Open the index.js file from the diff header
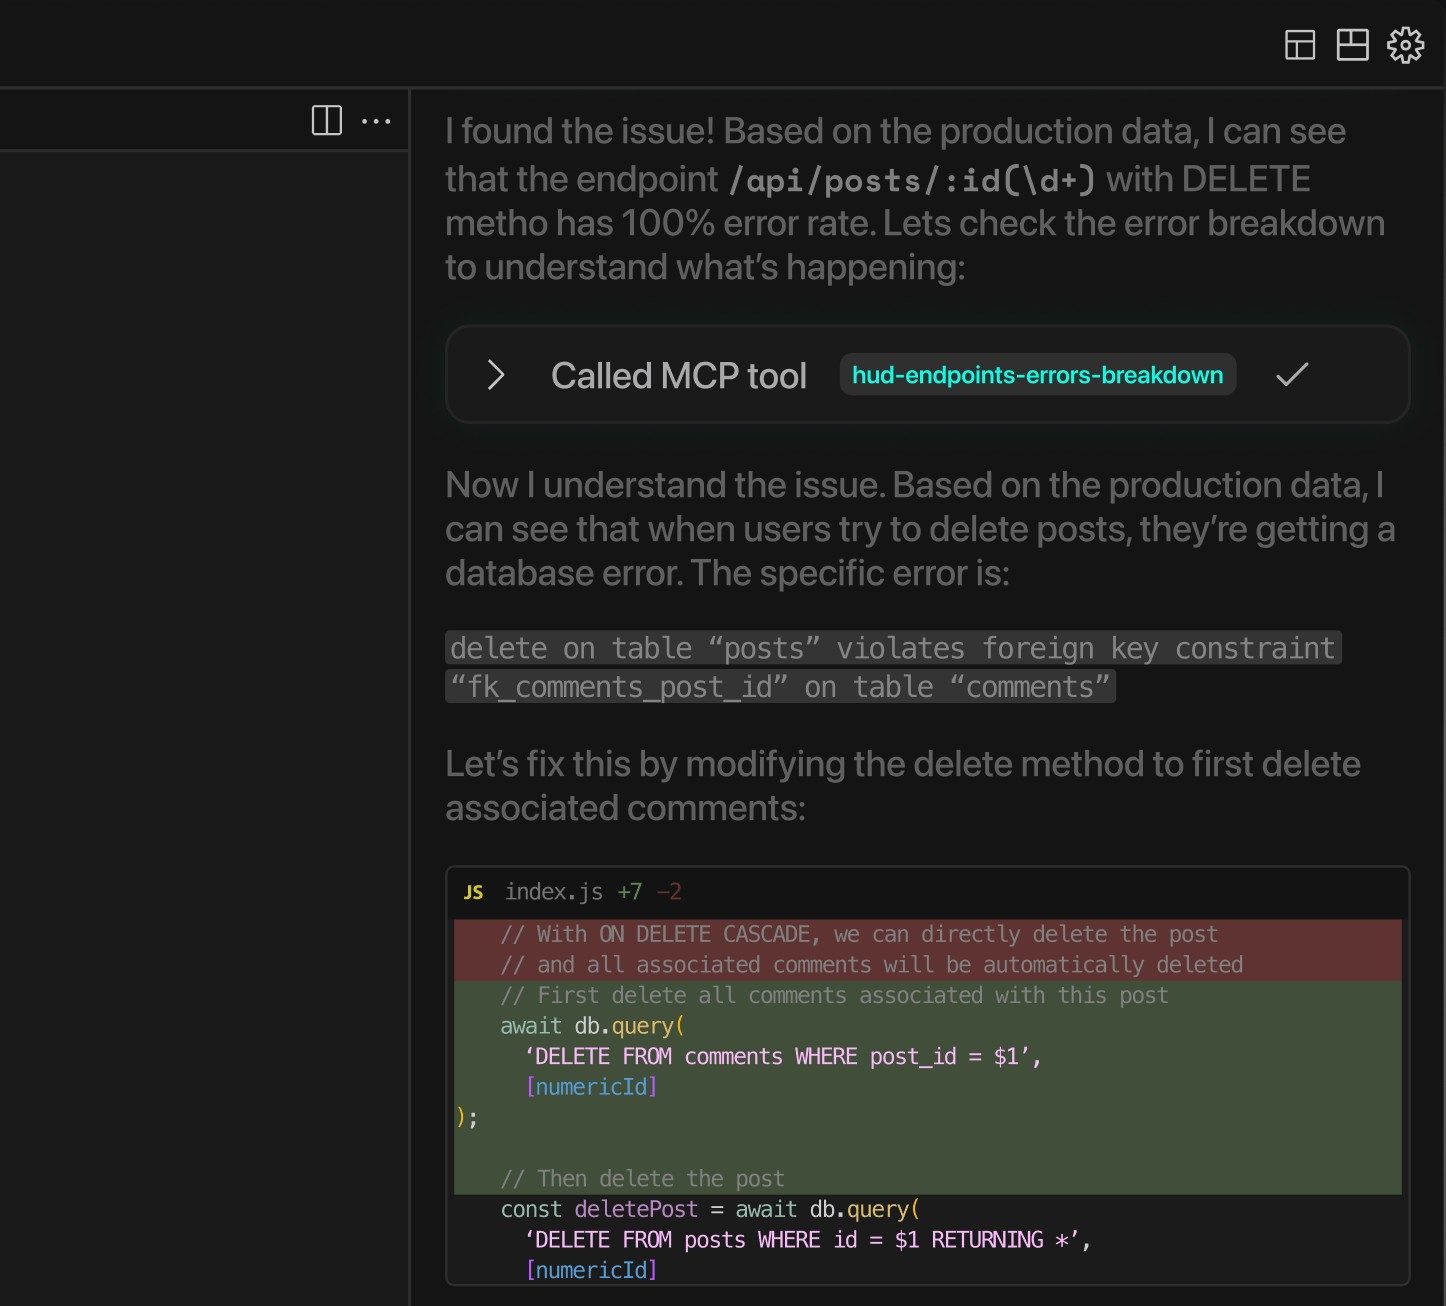The height and width of the screenshot is (1306, 1446). coord(553,892)
